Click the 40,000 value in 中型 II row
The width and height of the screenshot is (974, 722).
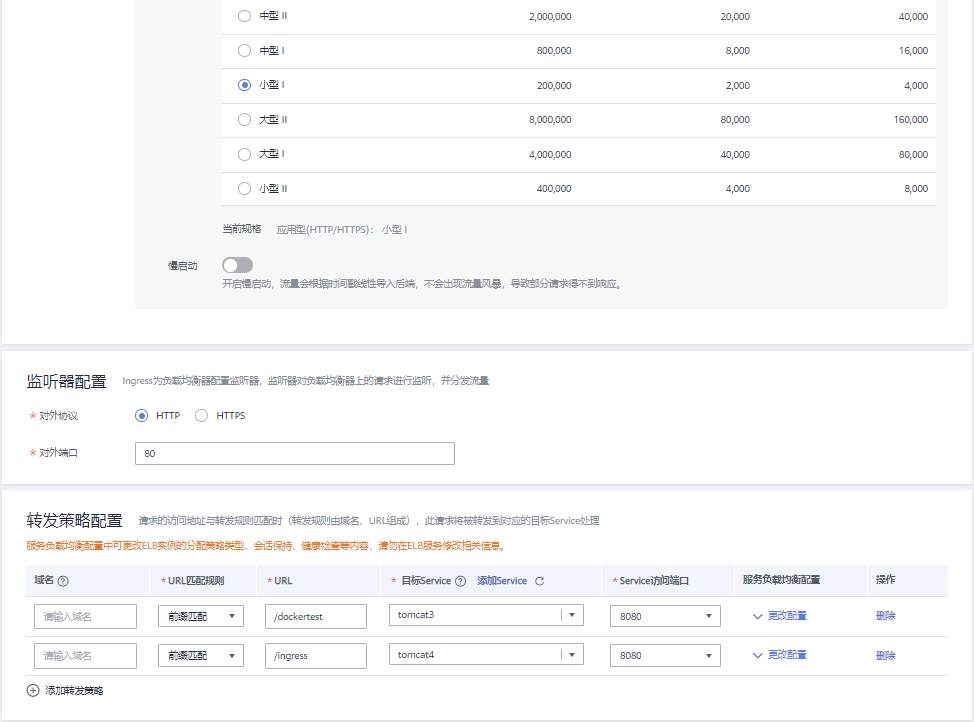(913, 17)
